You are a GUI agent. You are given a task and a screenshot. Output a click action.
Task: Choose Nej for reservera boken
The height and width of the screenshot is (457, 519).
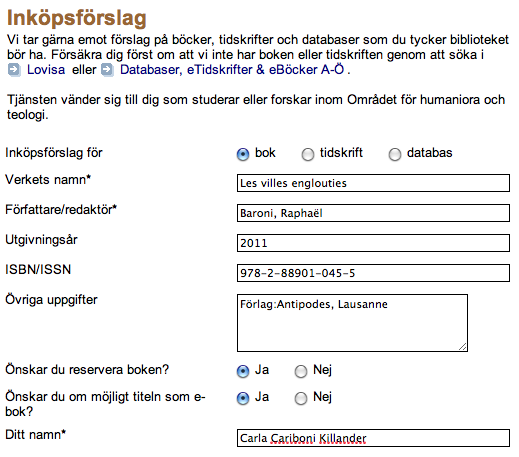301,371
